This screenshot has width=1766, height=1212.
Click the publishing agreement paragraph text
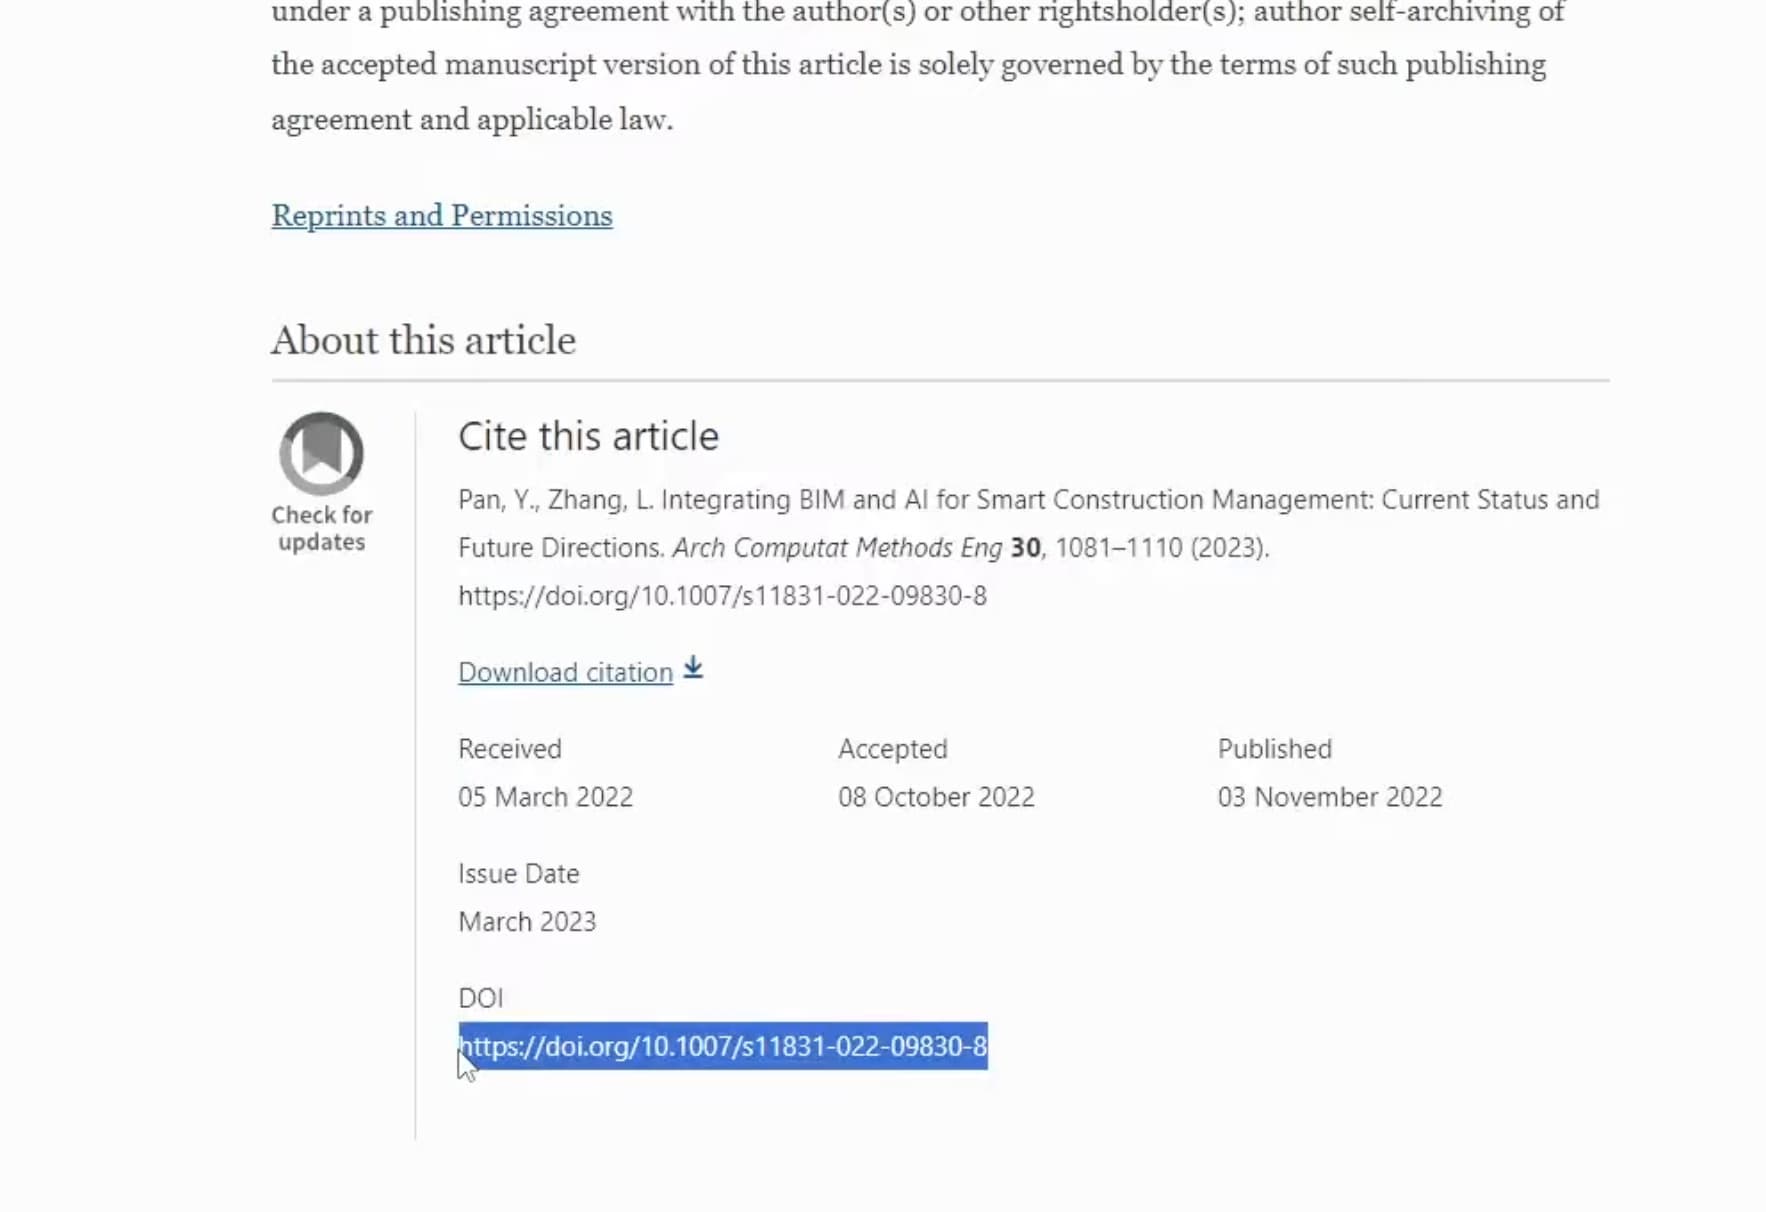918,65
